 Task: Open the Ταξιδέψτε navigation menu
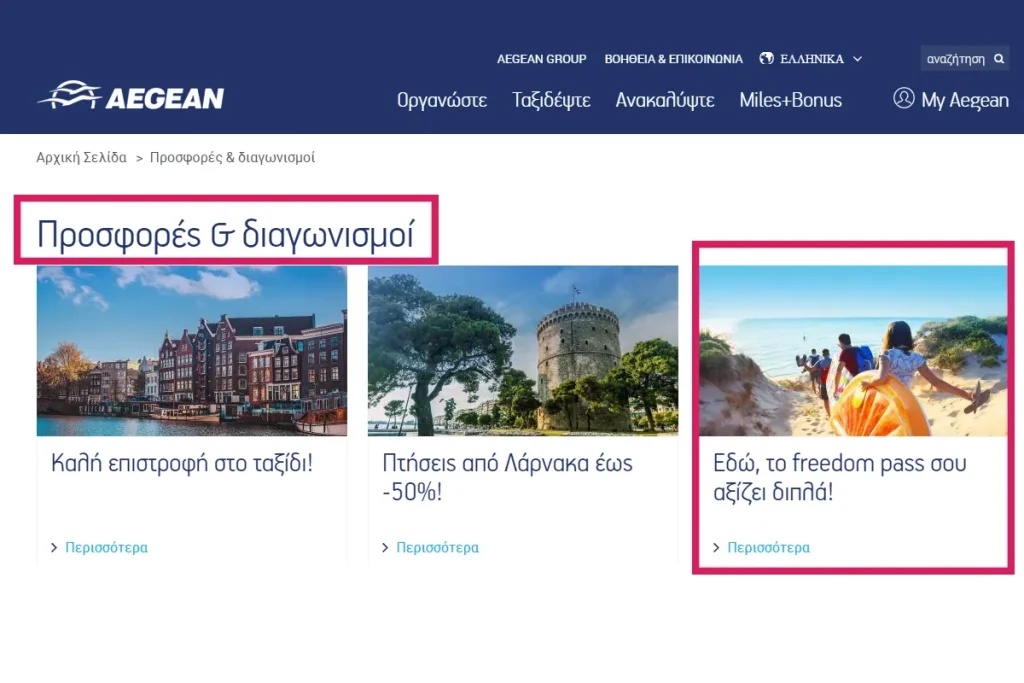pos(551,100)
